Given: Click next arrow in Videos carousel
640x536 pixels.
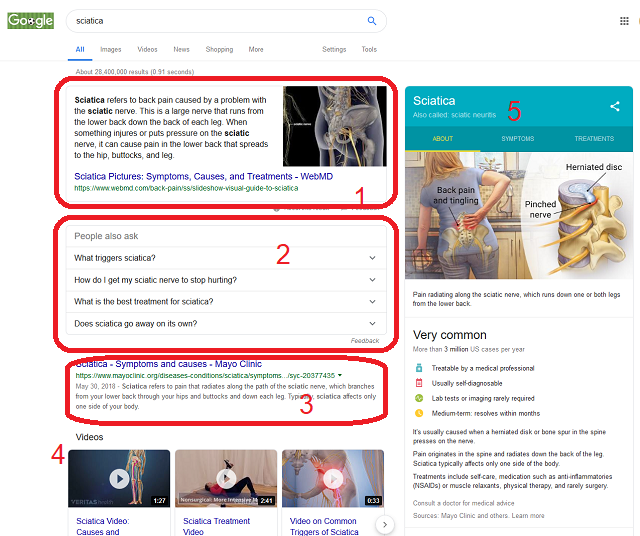Looking at the screenshot, I should click(385, 524).
